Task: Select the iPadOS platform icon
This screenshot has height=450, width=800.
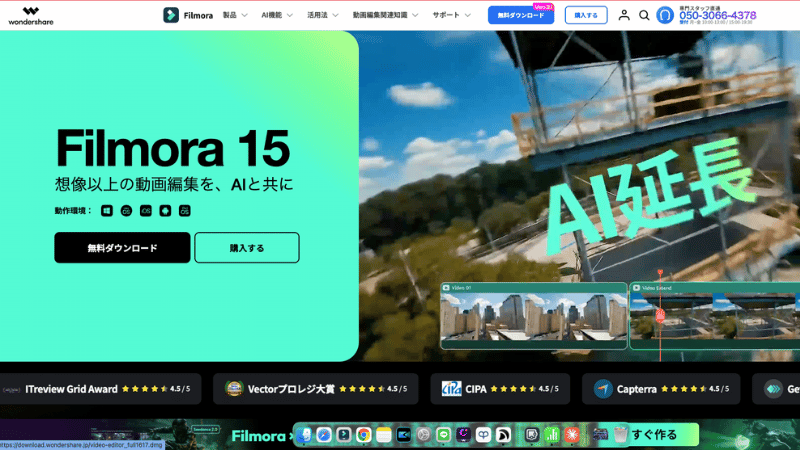Action: point(185,211)
